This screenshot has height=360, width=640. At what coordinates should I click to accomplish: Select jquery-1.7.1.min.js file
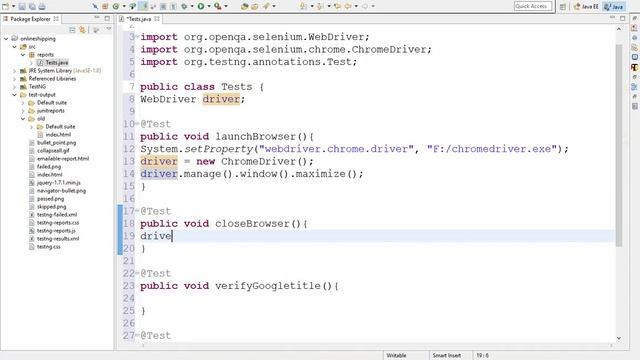coord(58,182)
